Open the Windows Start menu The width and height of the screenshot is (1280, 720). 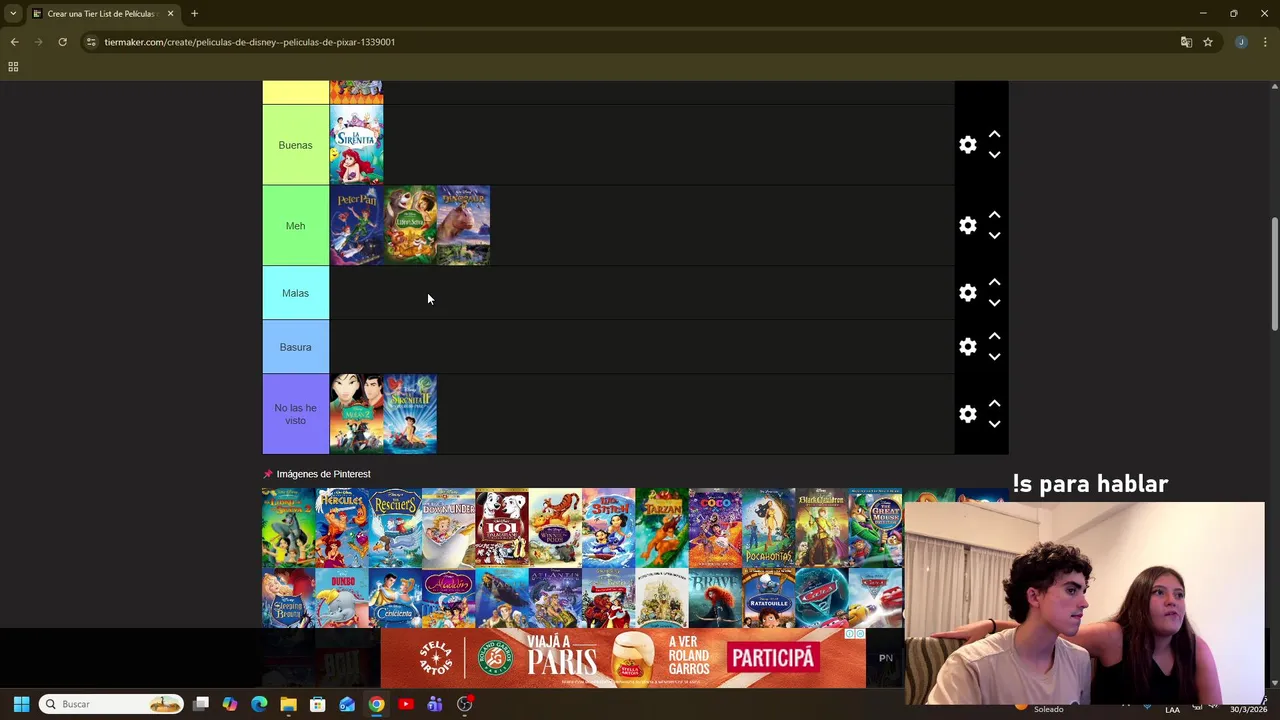pos(21,704)
